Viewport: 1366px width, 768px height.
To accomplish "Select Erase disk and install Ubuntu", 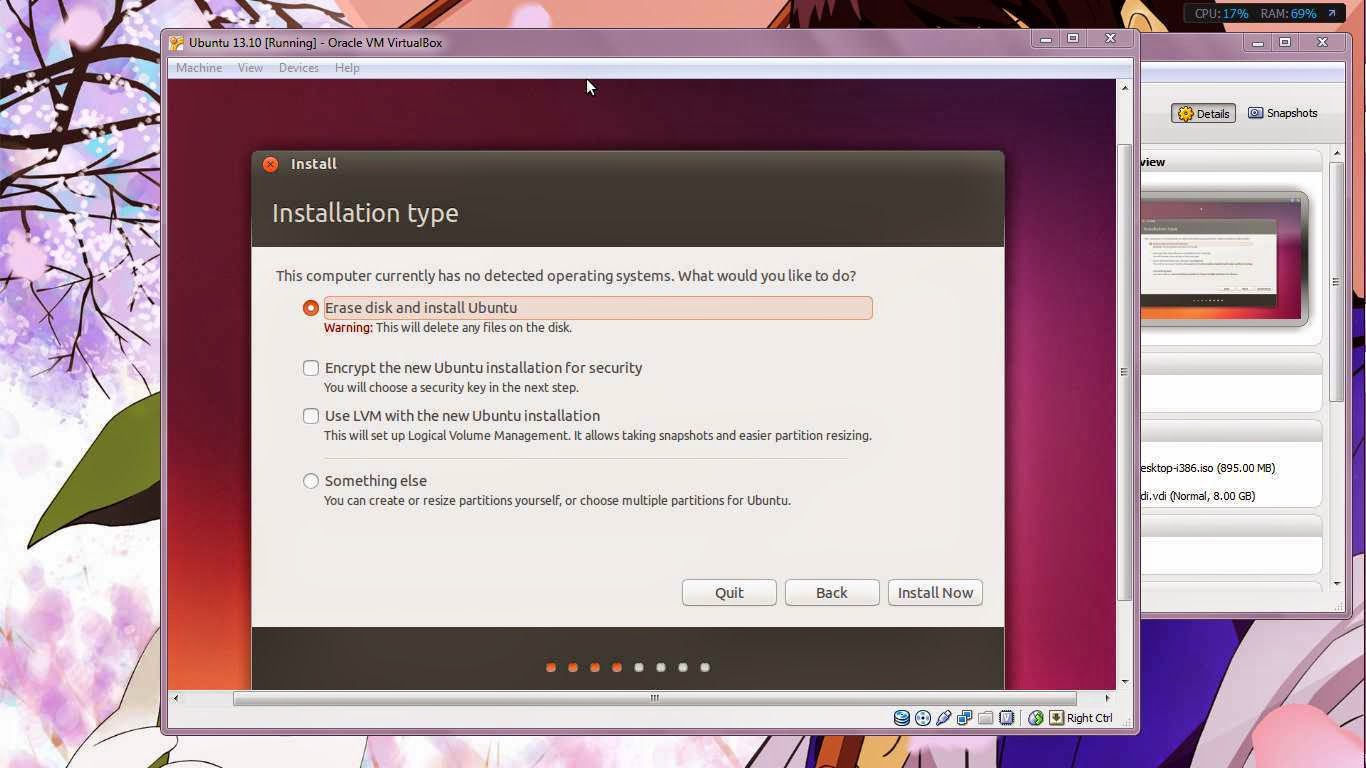I will click(x=311, y=308).
